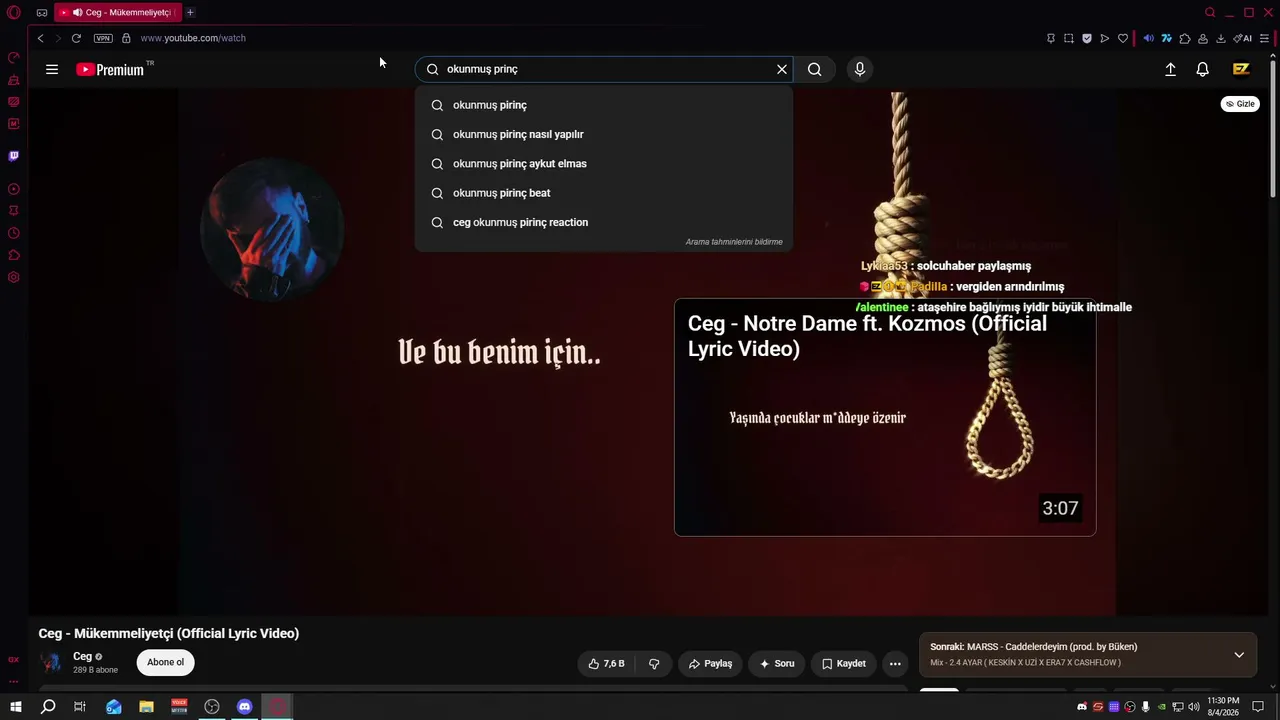Image resolution: width=1280 pixels, height=720 pixels.
Task: Open the browser downloads icon
Action: [x=1221, y=38]
